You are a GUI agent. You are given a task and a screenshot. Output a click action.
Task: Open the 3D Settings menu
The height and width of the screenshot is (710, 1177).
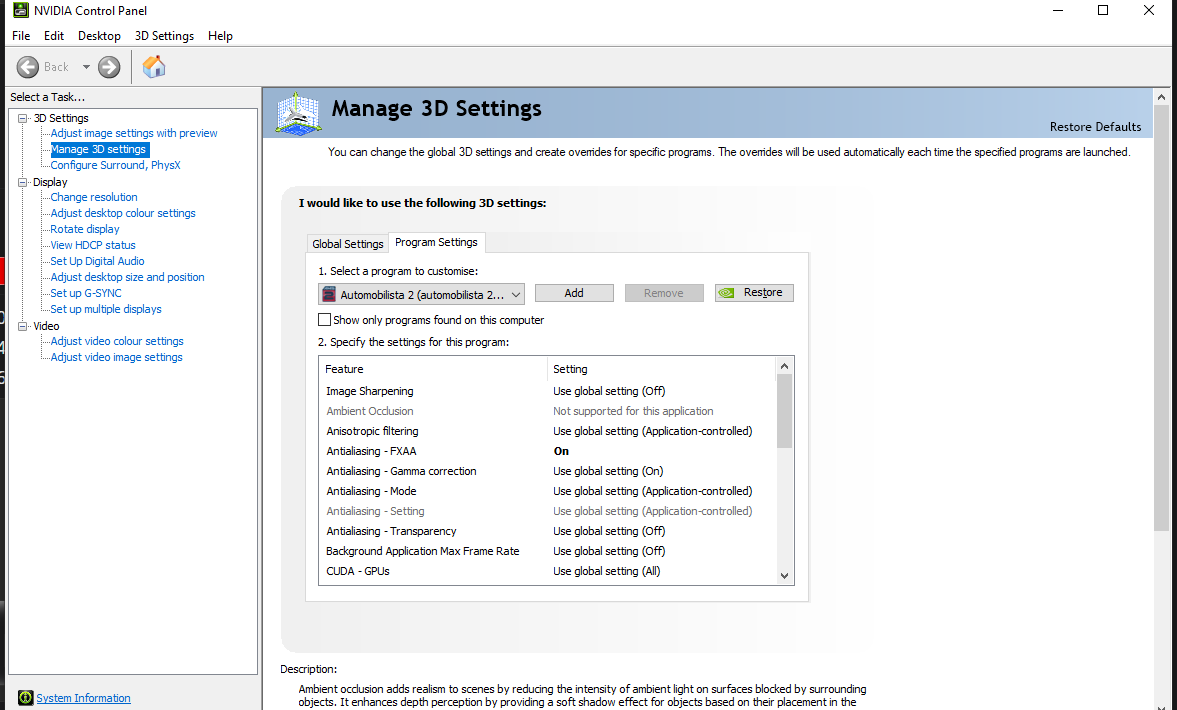pyautogui.click(x=164, y=36)
